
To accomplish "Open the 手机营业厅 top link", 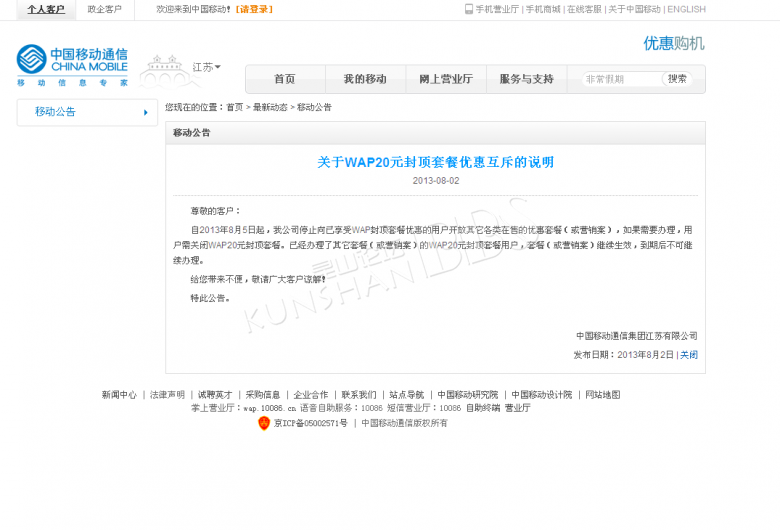I will [x=497, y=9].
